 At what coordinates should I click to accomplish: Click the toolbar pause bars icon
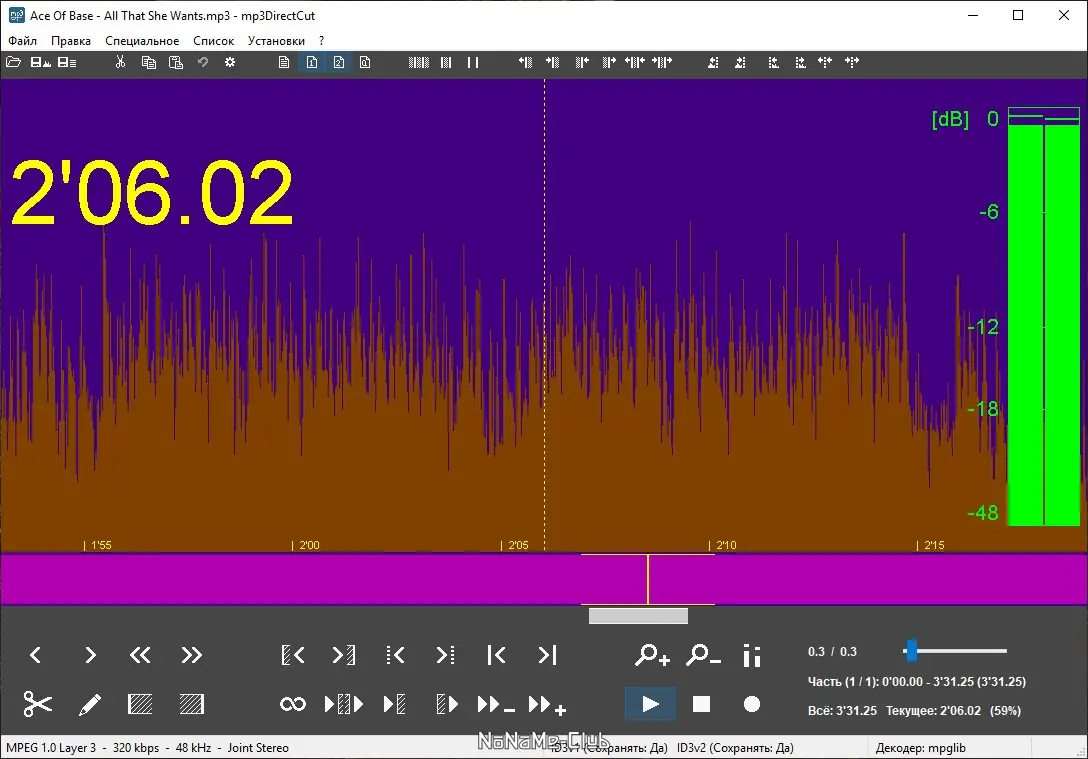pyautogui.click(x=473, y=62)
